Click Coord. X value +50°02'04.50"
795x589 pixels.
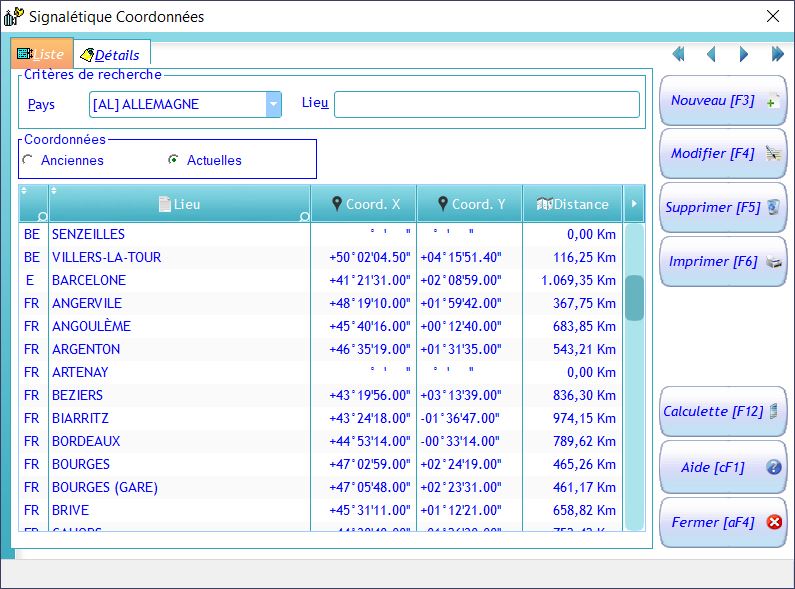point(370,257)
